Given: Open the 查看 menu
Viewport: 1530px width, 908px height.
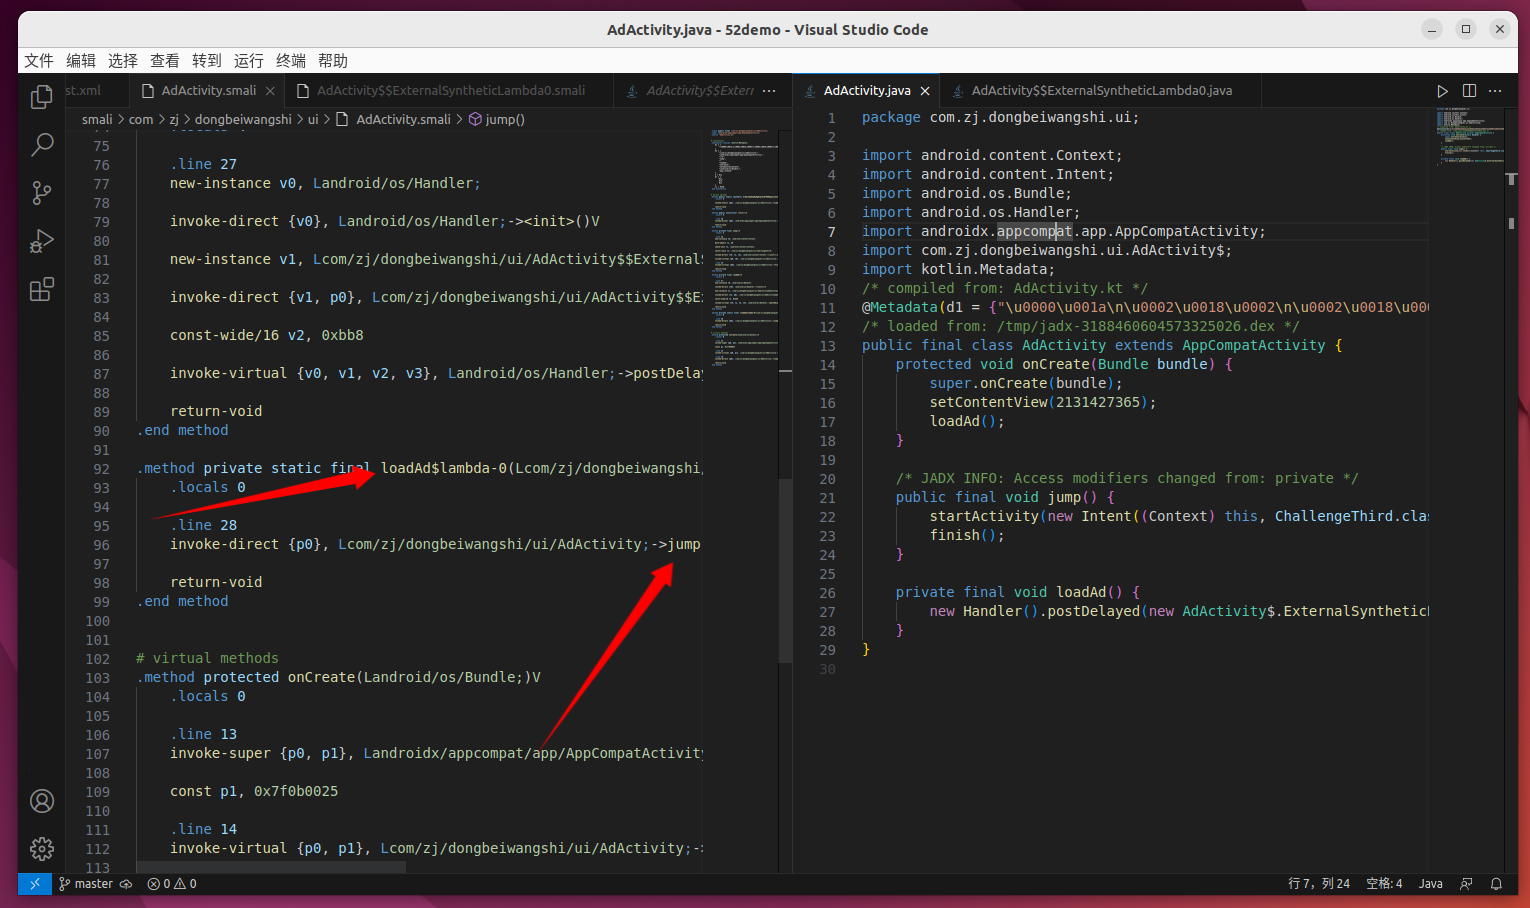Looking at the screenshot, I should tap(165, 61).
